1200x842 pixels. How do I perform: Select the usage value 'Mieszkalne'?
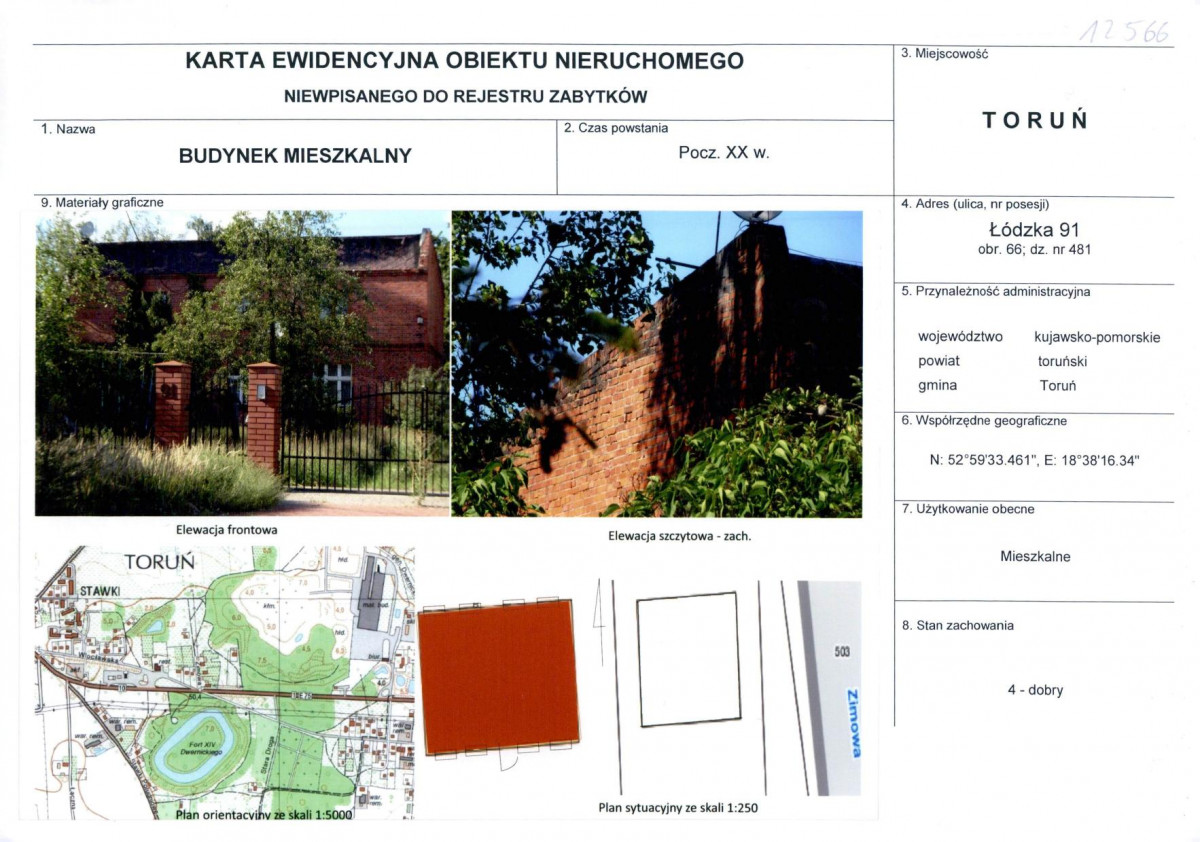(x=1035, y=556)
